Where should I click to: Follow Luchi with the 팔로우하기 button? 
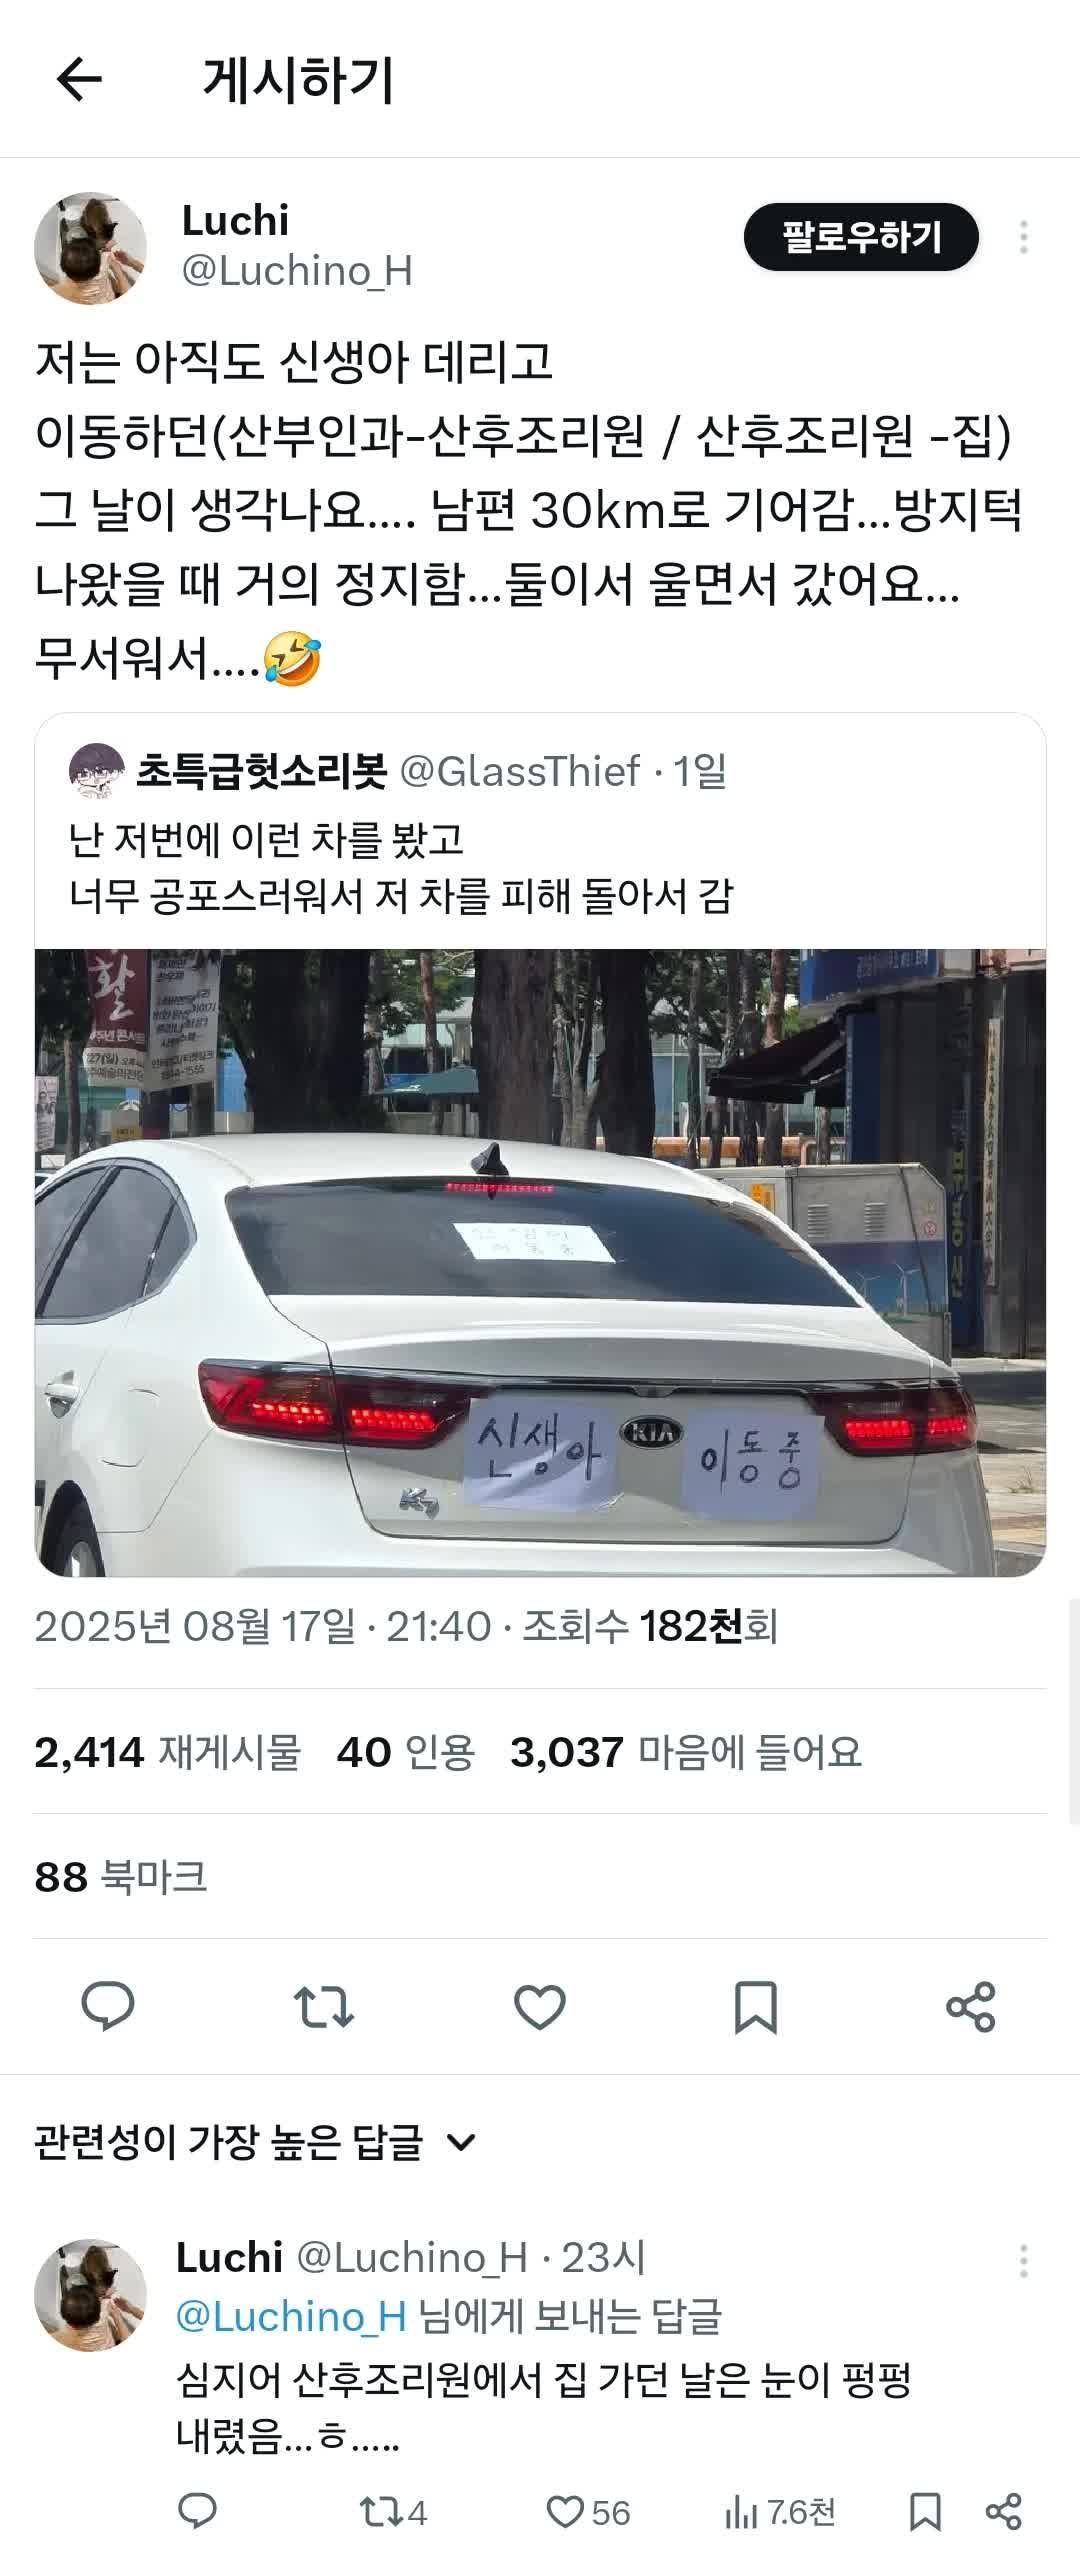tap(861, 237)
